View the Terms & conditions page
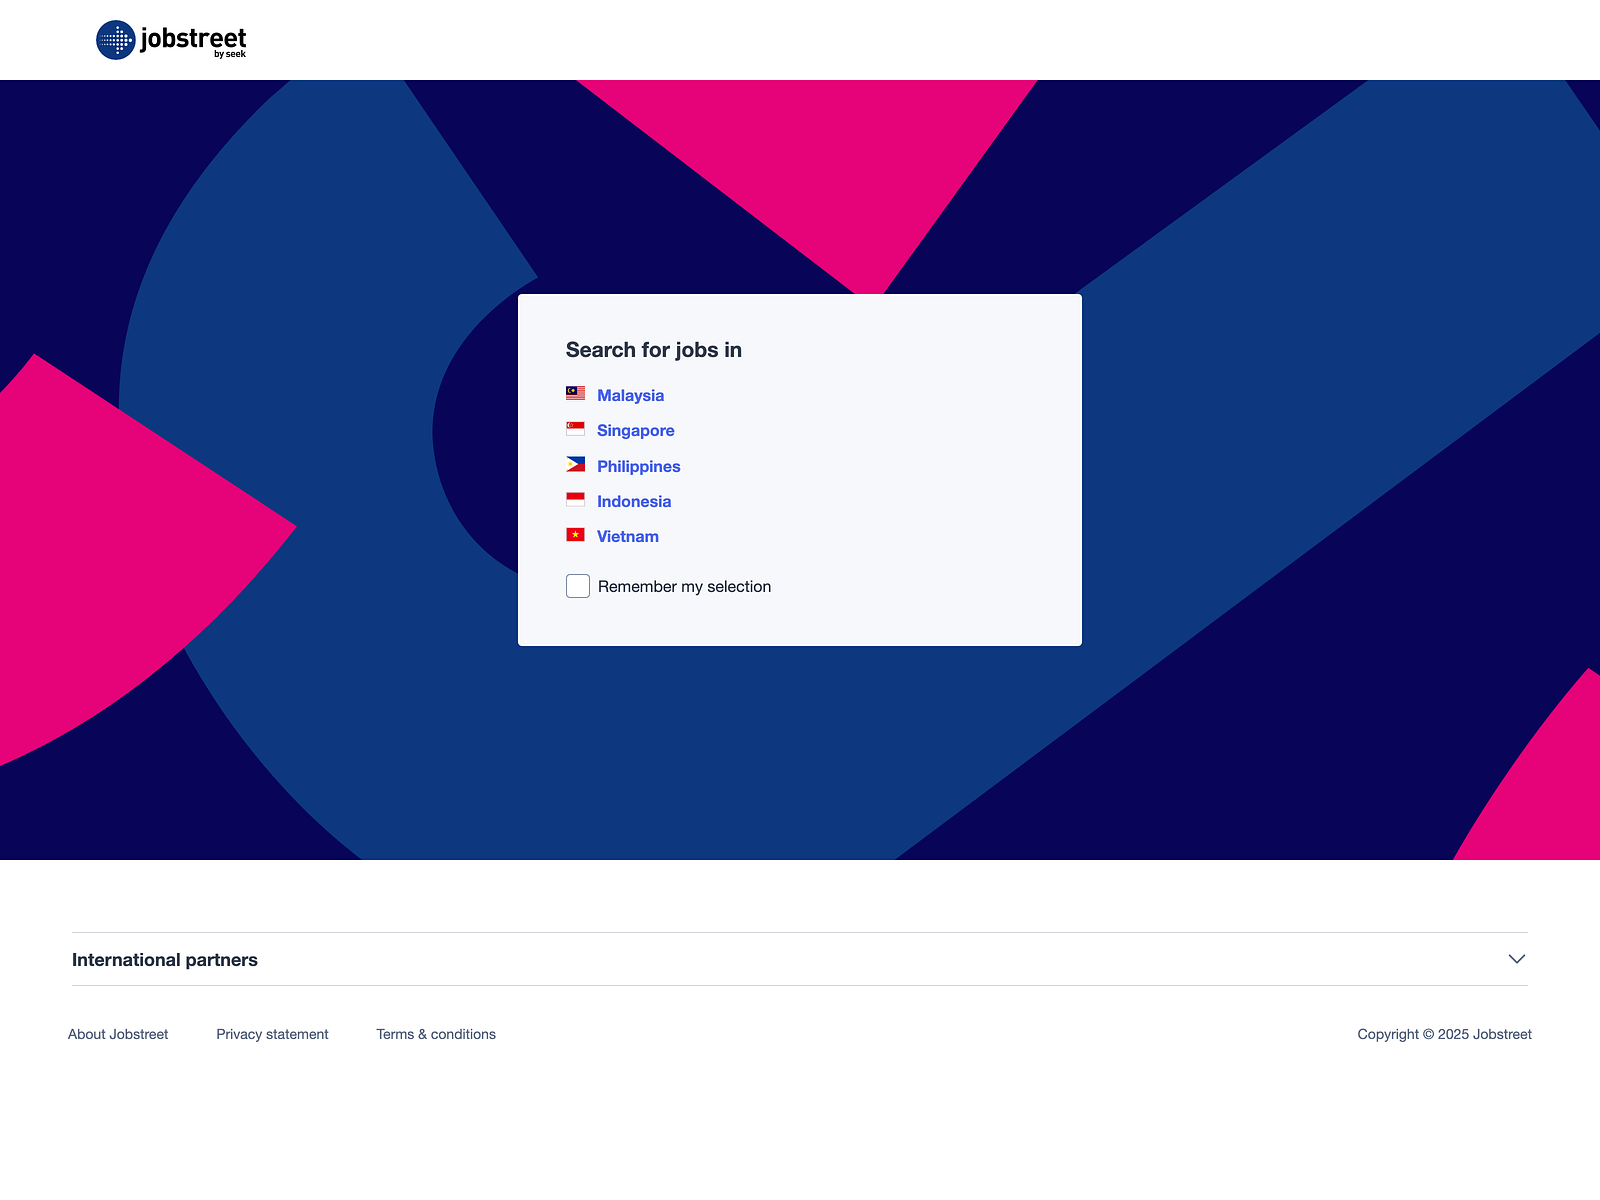This screenshot has height=1200, width=1600. tap(436, 1034)
